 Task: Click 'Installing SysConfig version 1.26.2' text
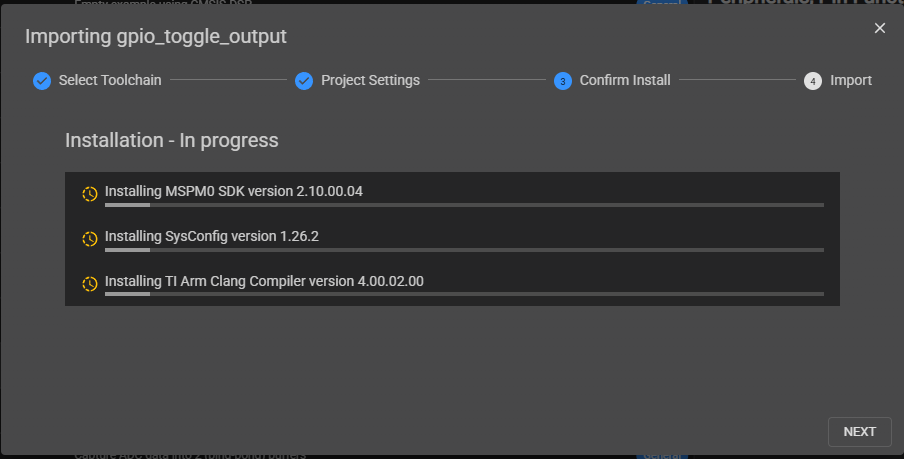(x=212, y=236)
